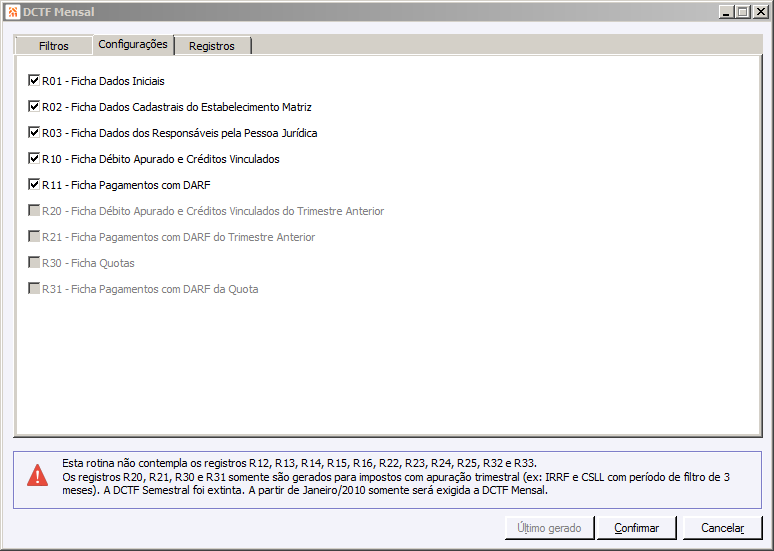
Task: Click the red warning triangle icon
Action: (38, 475)
